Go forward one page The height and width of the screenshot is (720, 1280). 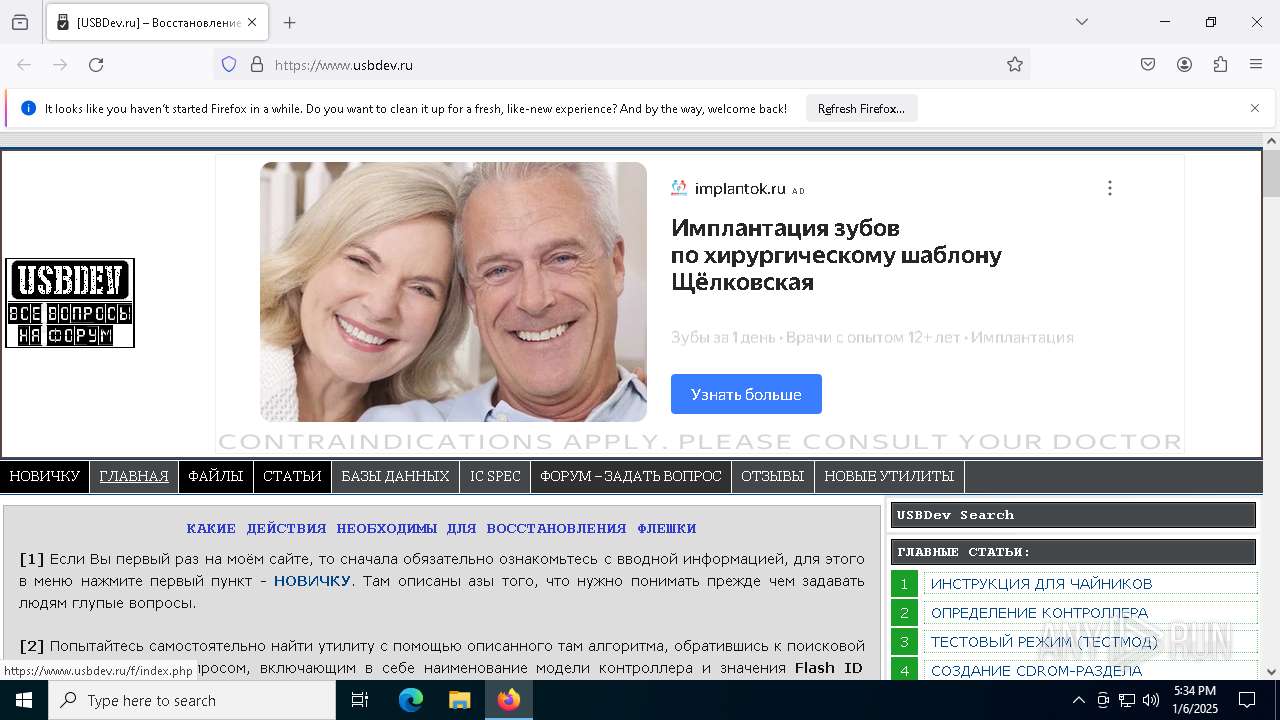[x=60, y=65]
